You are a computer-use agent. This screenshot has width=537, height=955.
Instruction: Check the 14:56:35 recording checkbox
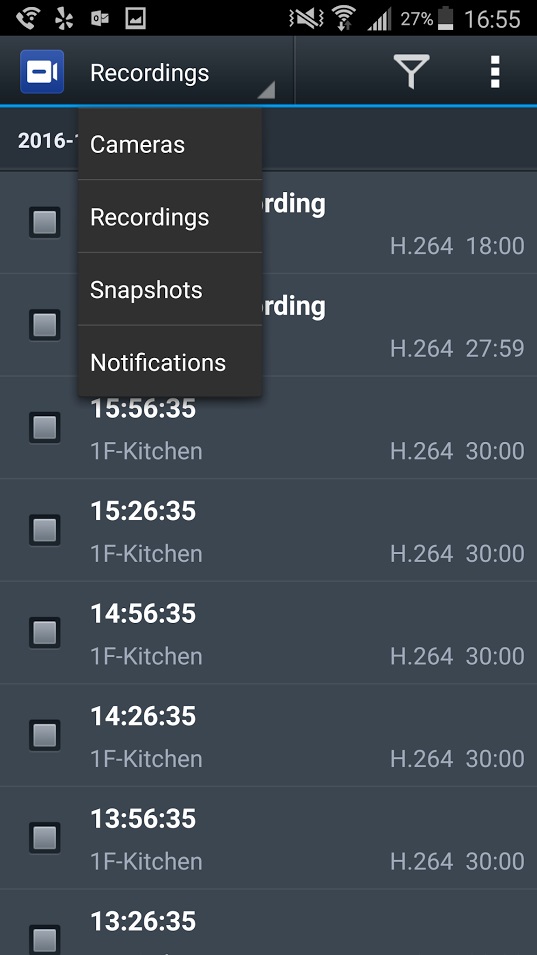click(x=44, y=632)
